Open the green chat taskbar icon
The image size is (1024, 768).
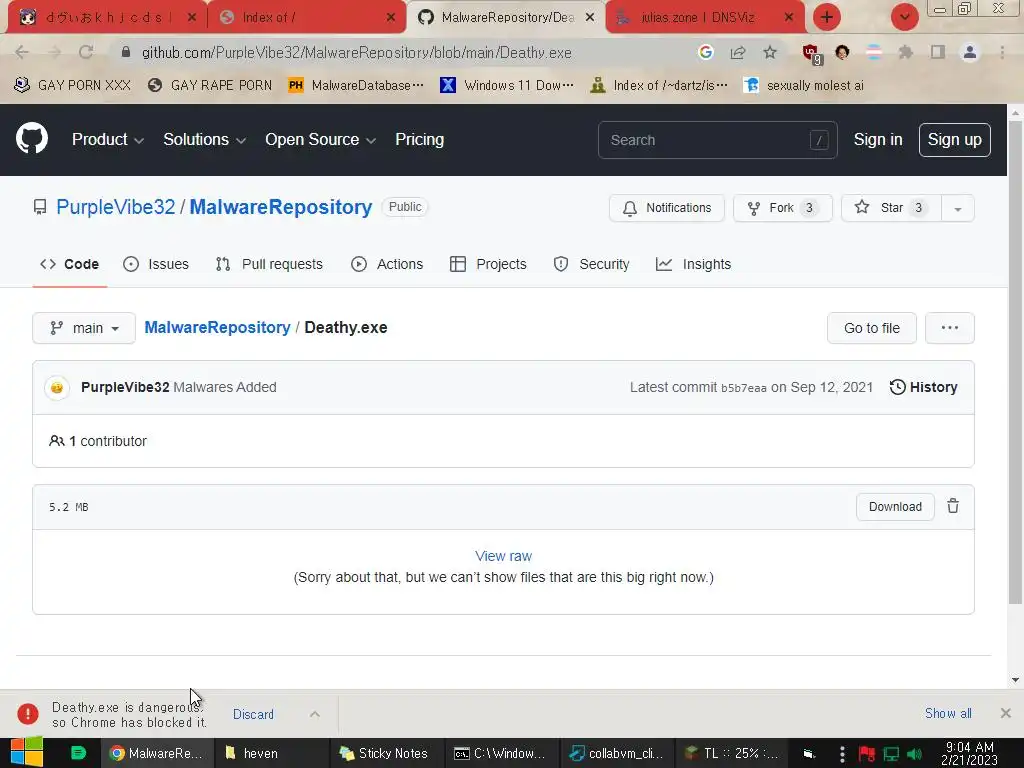click(78, 753)
